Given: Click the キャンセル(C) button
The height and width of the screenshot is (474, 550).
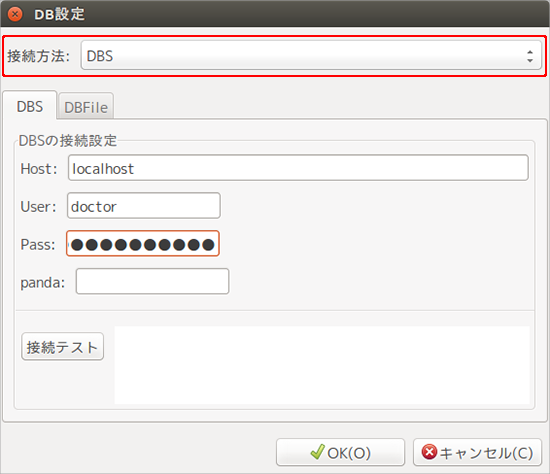Looking at the screenshot, I should pyautogui.click(x=477, y=452).
